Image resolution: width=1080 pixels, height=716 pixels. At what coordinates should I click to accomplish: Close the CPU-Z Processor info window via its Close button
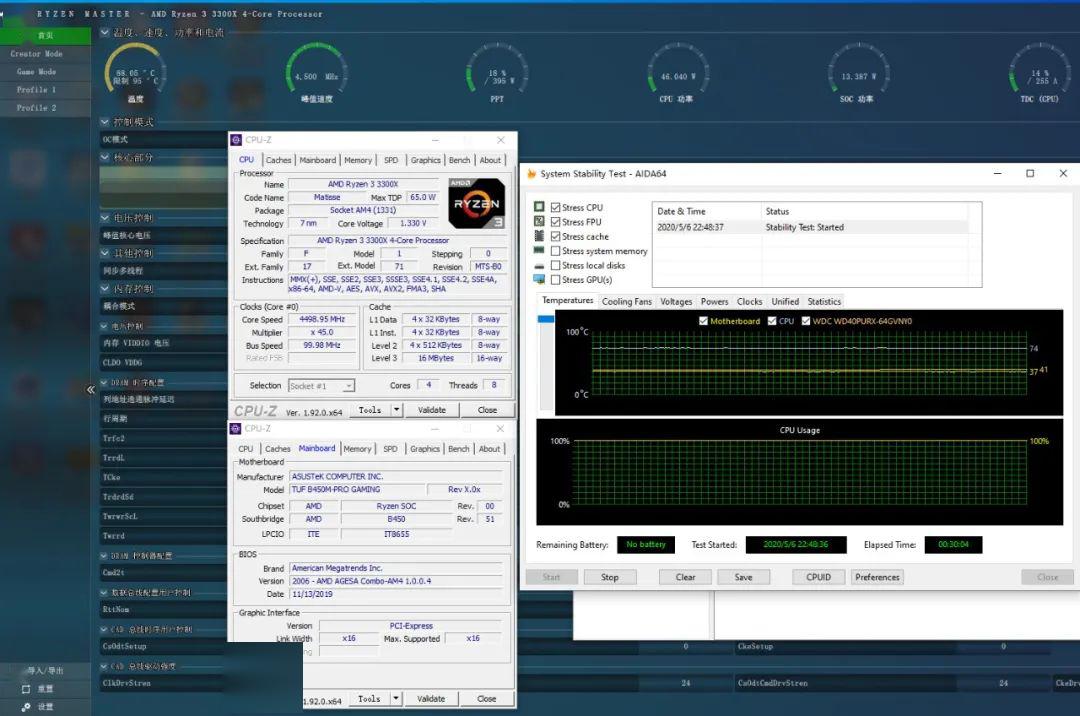[487, 410]
